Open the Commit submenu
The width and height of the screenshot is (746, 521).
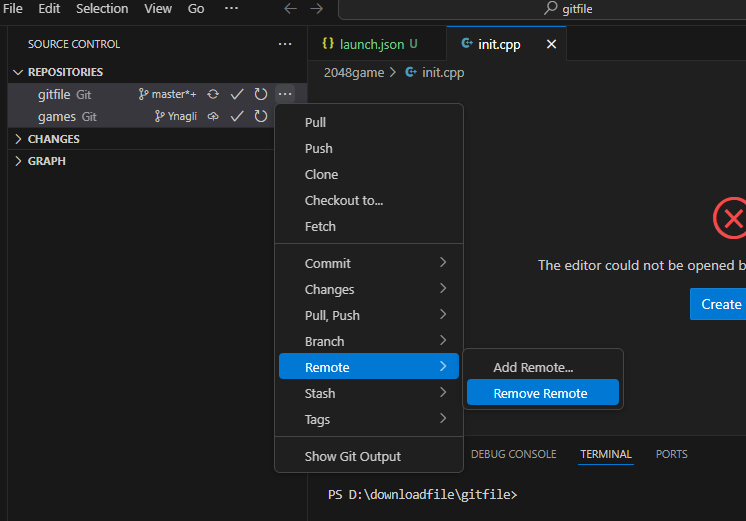click(369, 263)
